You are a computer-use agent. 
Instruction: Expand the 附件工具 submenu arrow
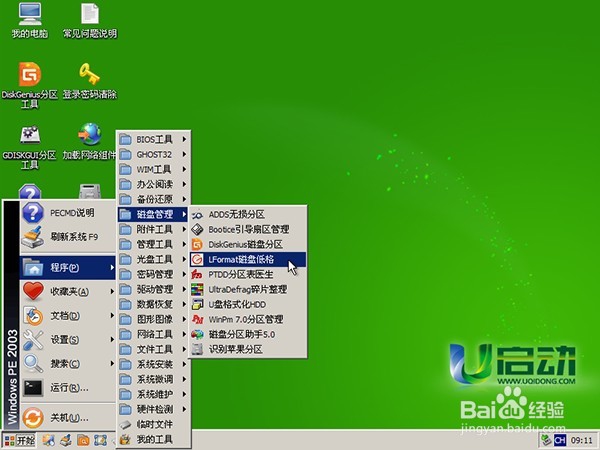point(184,229)
